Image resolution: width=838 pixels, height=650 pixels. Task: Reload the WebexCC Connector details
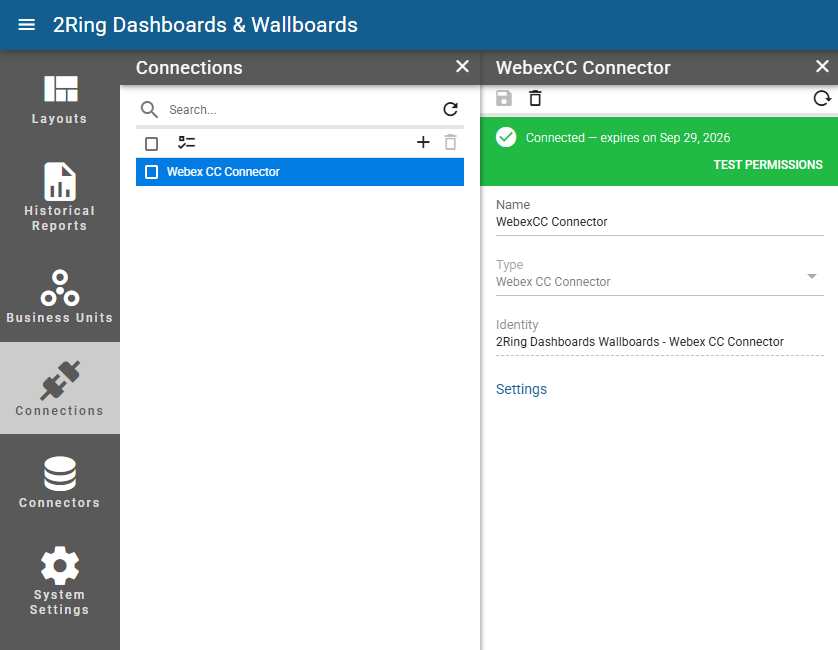[x=822, y=98]
